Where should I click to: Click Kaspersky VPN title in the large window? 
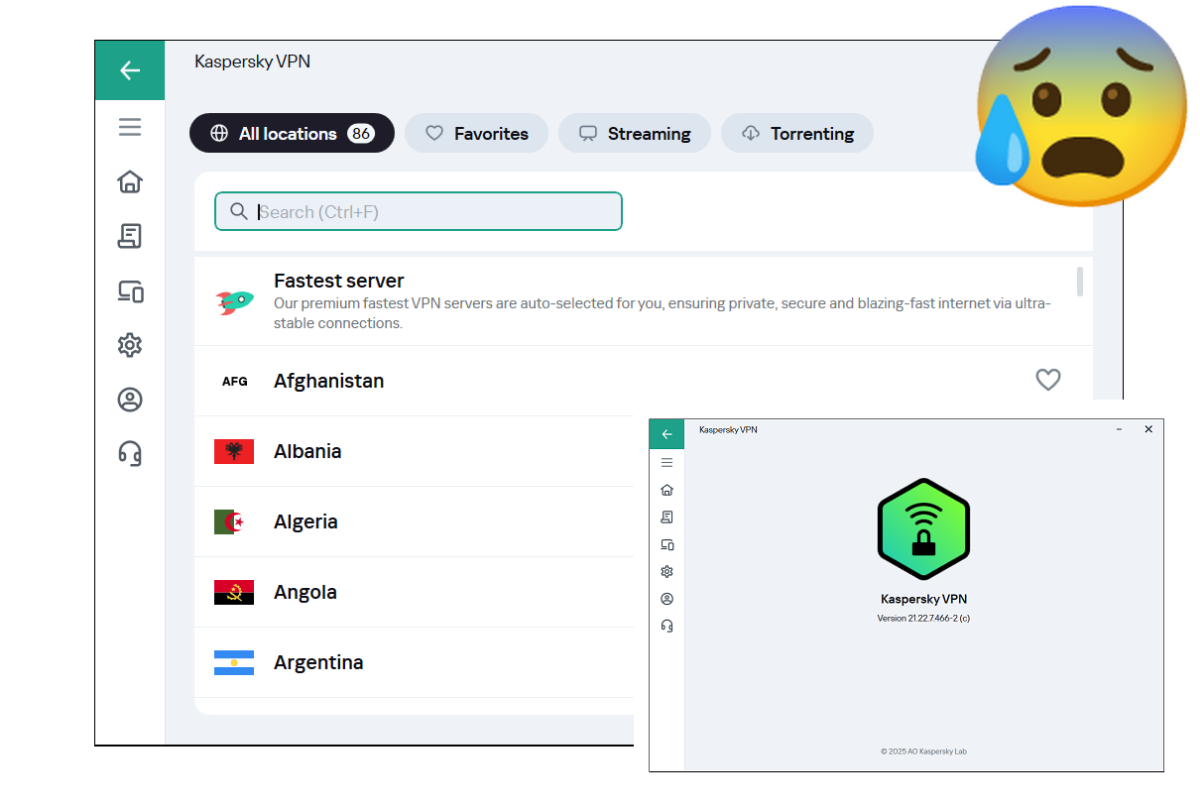(252, 61)
